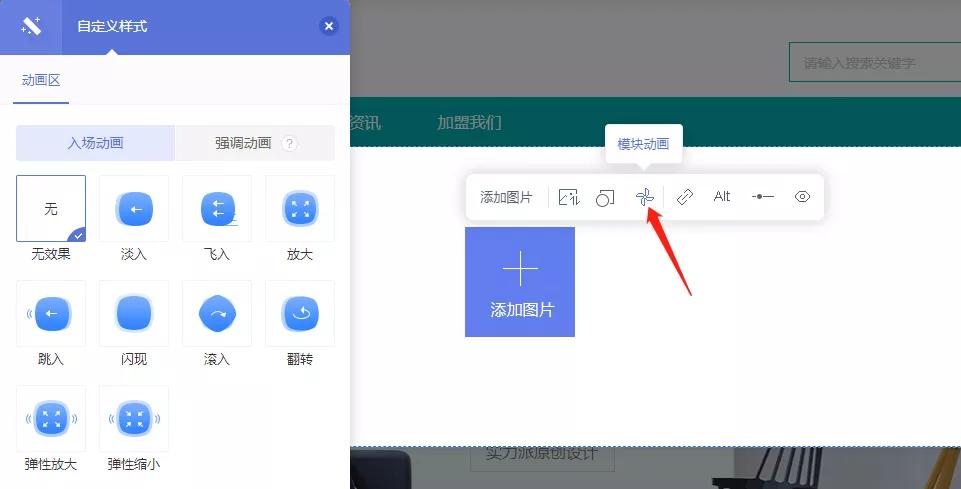Viewport: 961px width, 489px height.
Task: Pick the 弹性放大 elastic zoom icon
Action: pos(51,419)
